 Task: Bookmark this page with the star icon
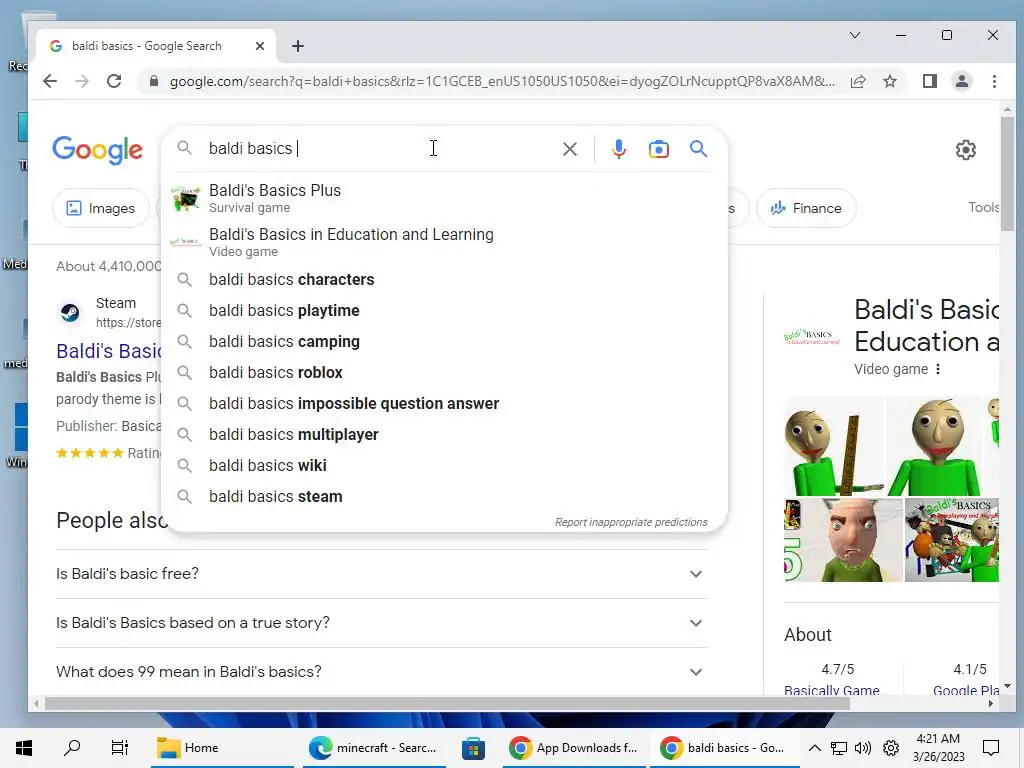tap(889, 81)
